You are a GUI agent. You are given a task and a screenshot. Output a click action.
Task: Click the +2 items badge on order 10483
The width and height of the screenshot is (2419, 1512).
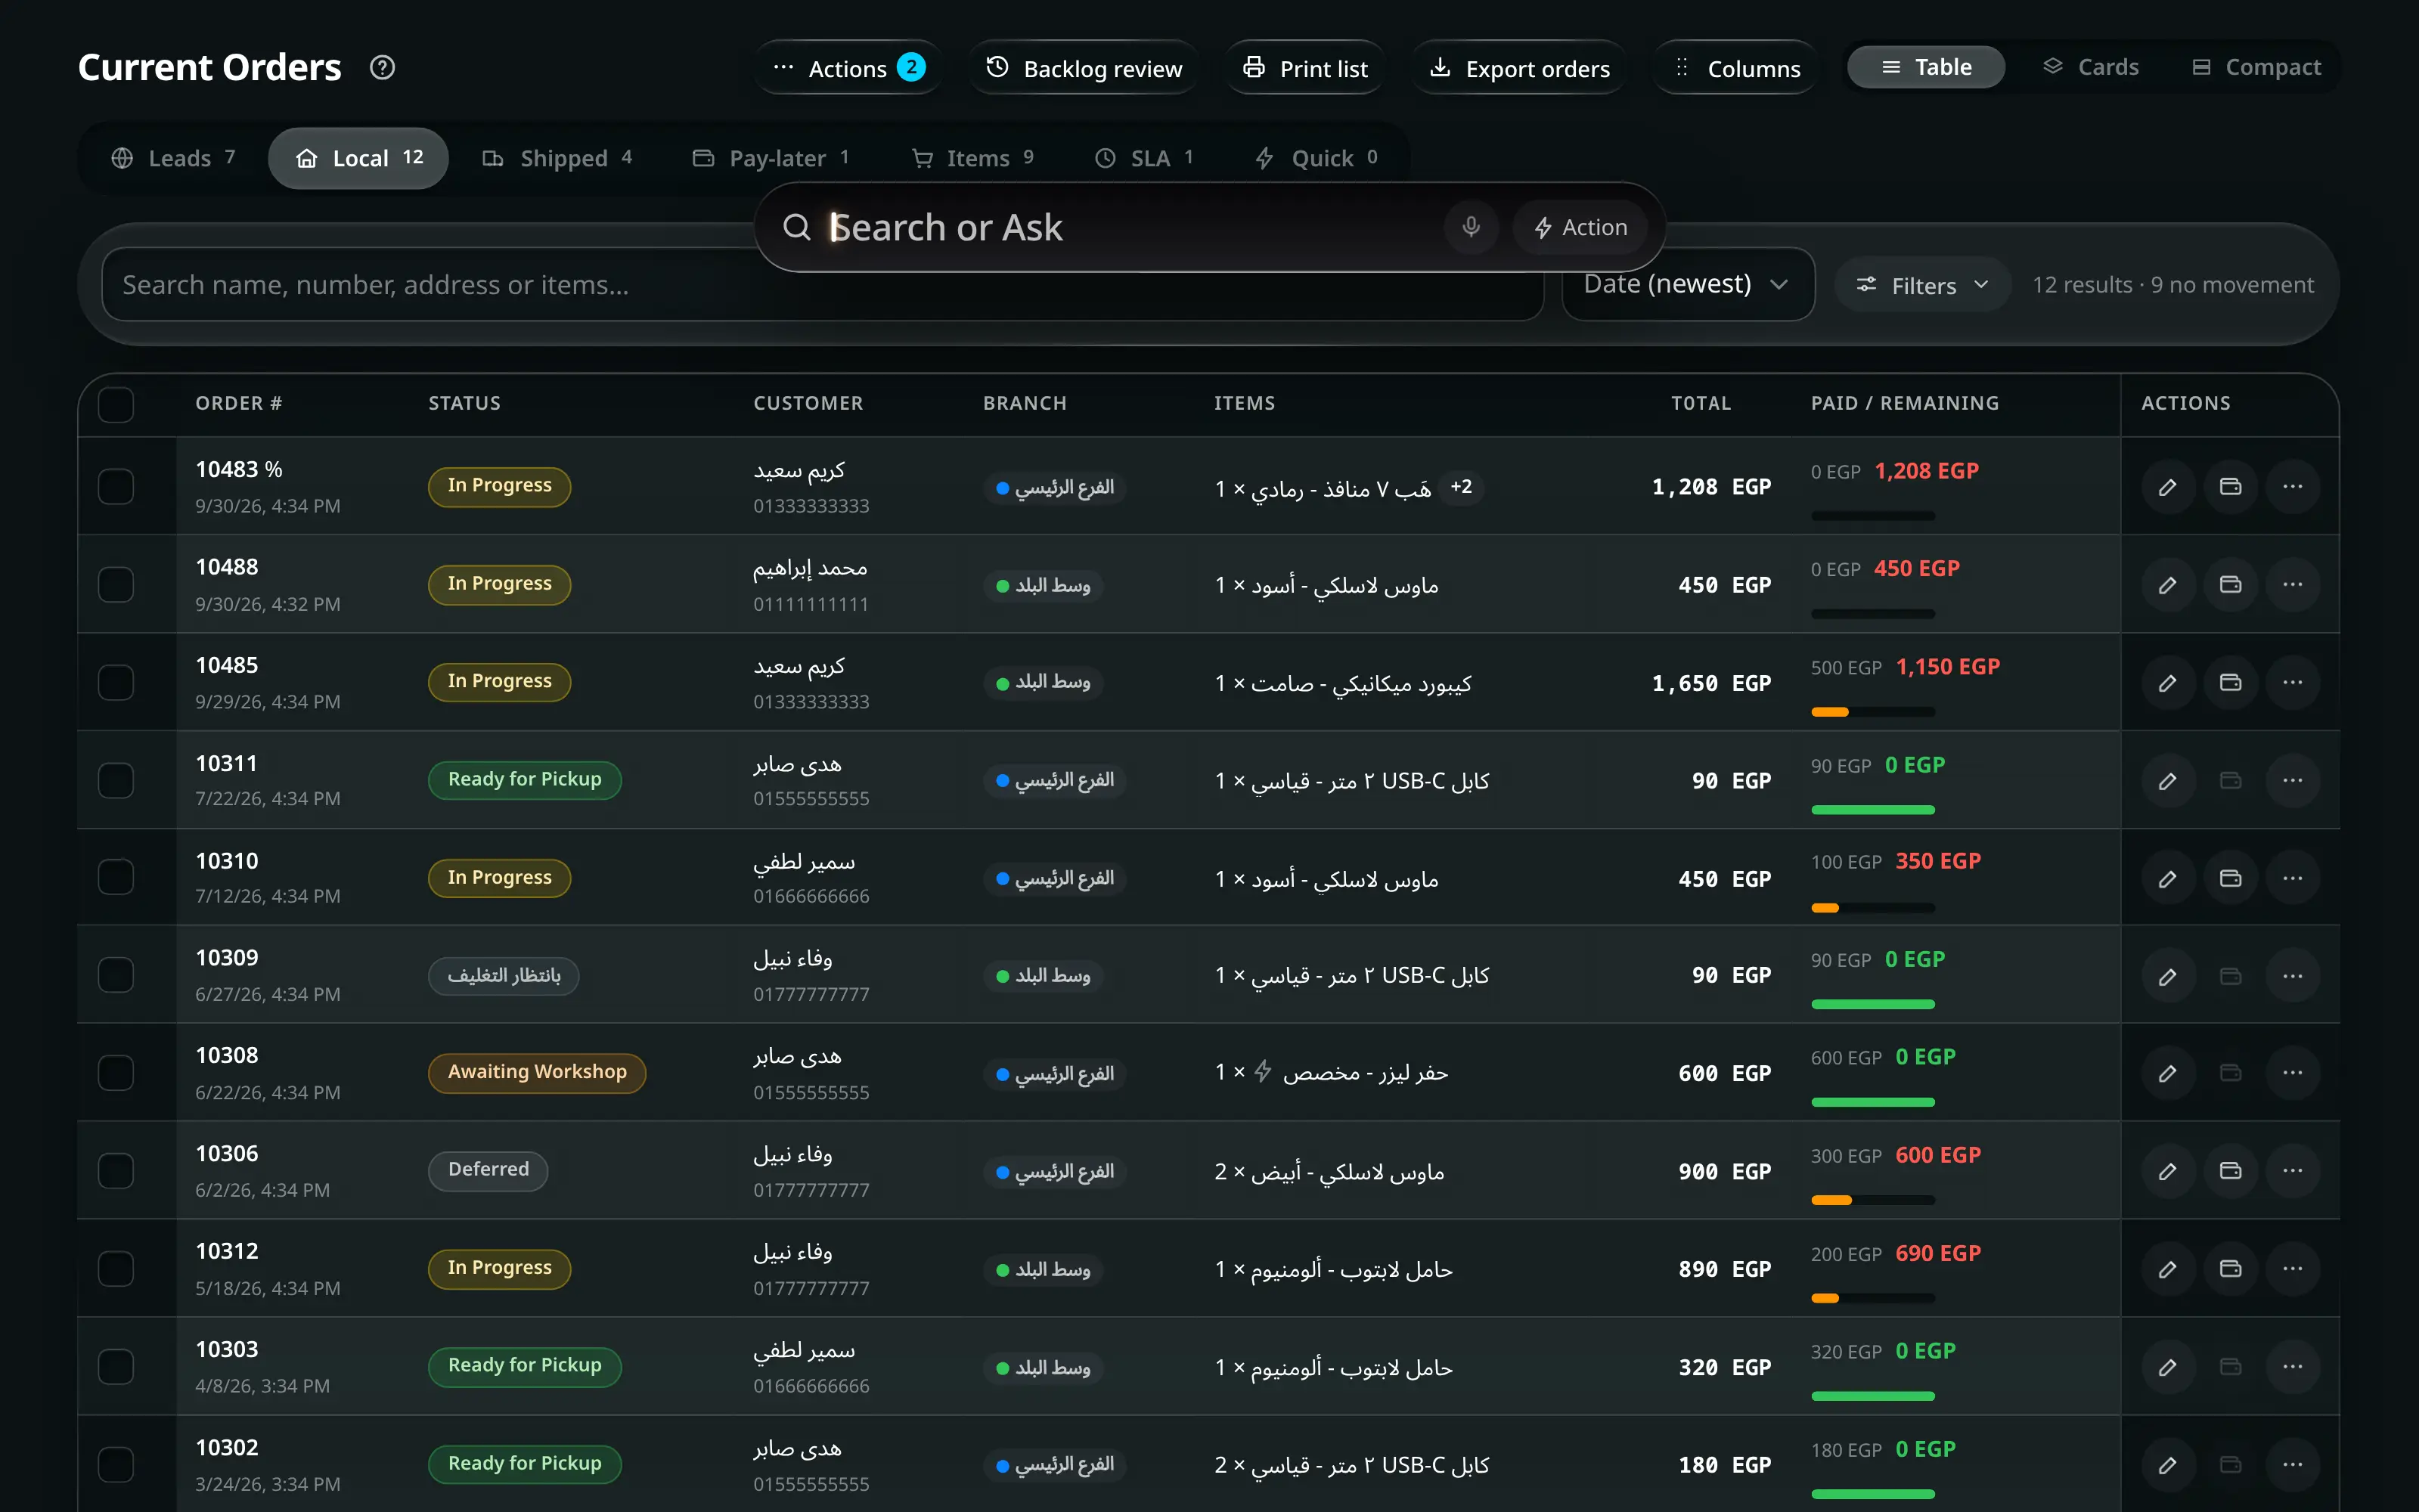tap(1461, 487)
